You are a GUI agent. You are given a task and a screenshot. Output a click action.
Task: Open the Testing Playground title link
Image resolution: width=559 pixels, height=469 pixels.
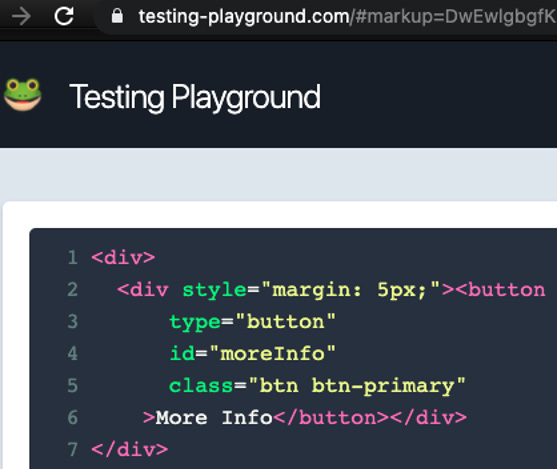(x=195, y=97)
